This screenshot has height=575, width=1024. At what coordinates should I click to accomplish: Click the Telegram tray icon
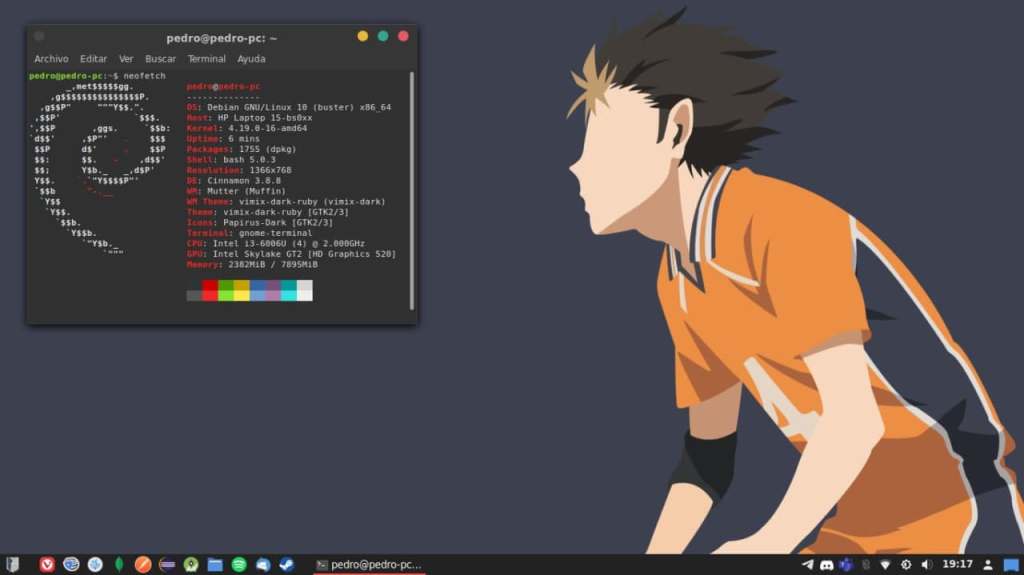808,565
